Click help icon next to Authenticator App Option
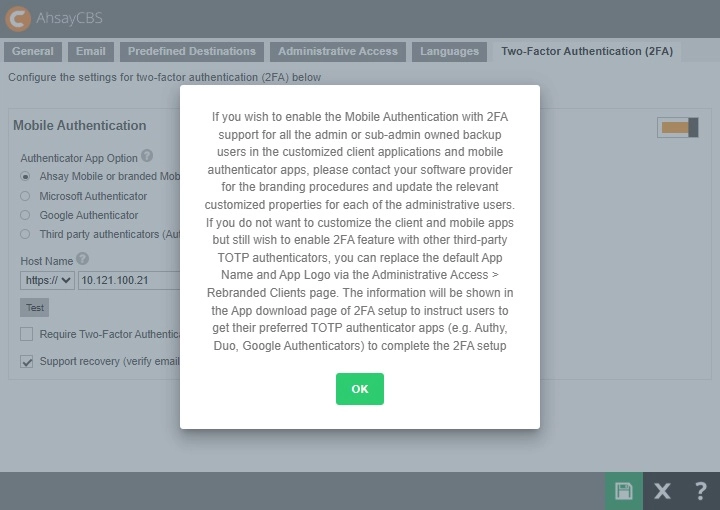720x510 pixels. click(x=147, y=156)
